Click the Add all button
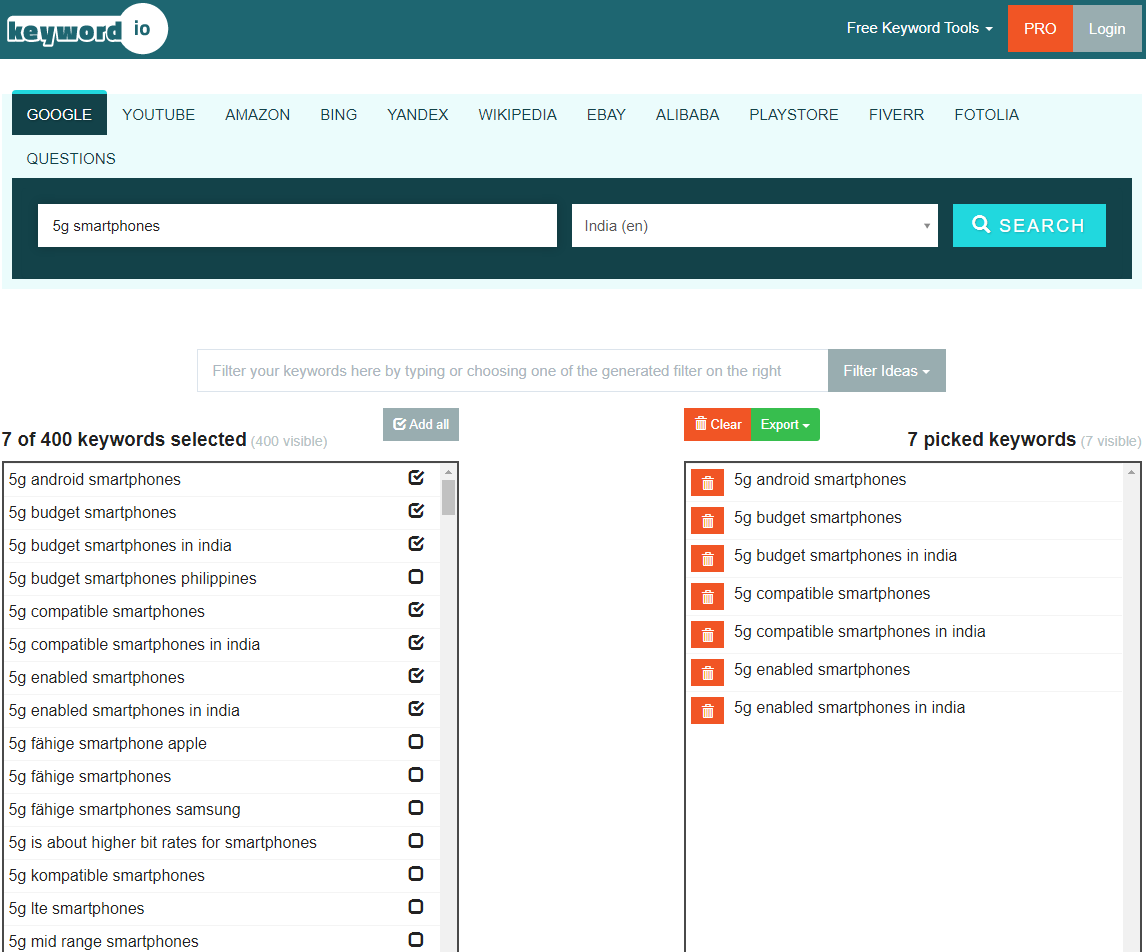1146x952 pixels. (421, 424)
